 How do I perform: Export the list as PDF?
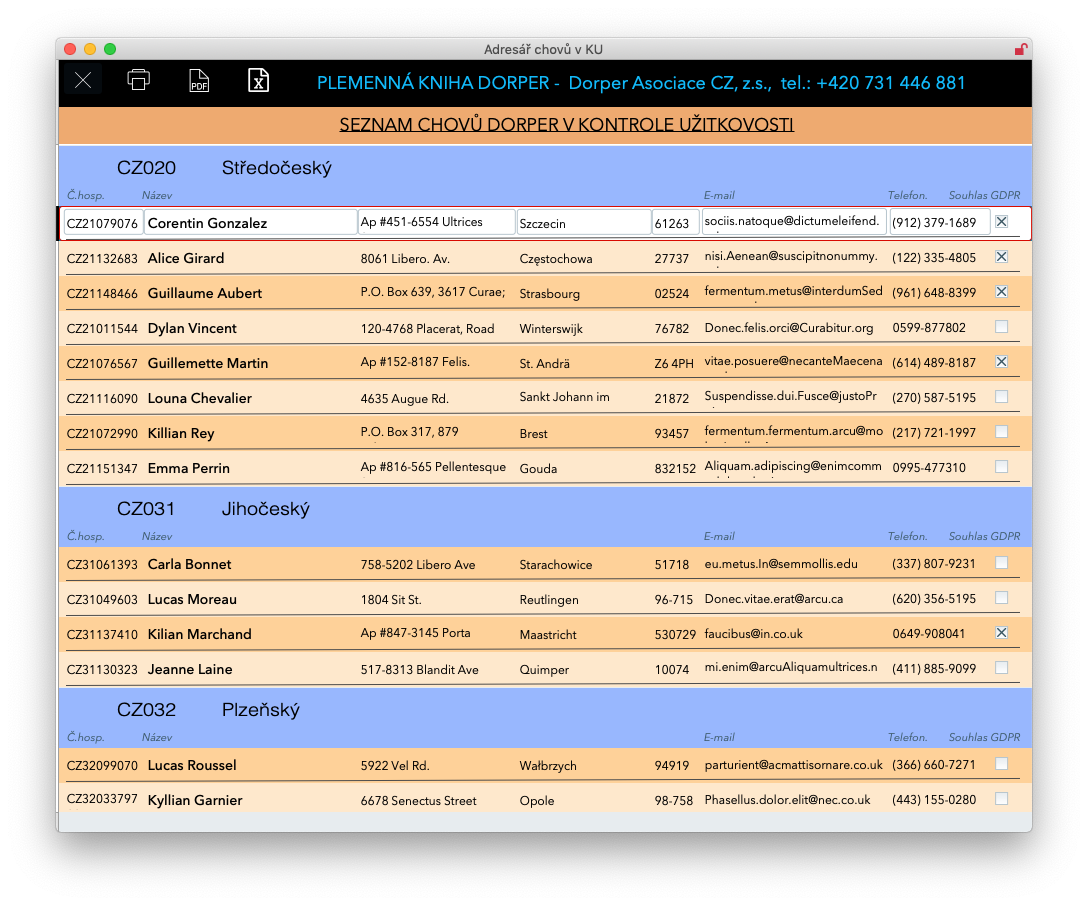199,82
